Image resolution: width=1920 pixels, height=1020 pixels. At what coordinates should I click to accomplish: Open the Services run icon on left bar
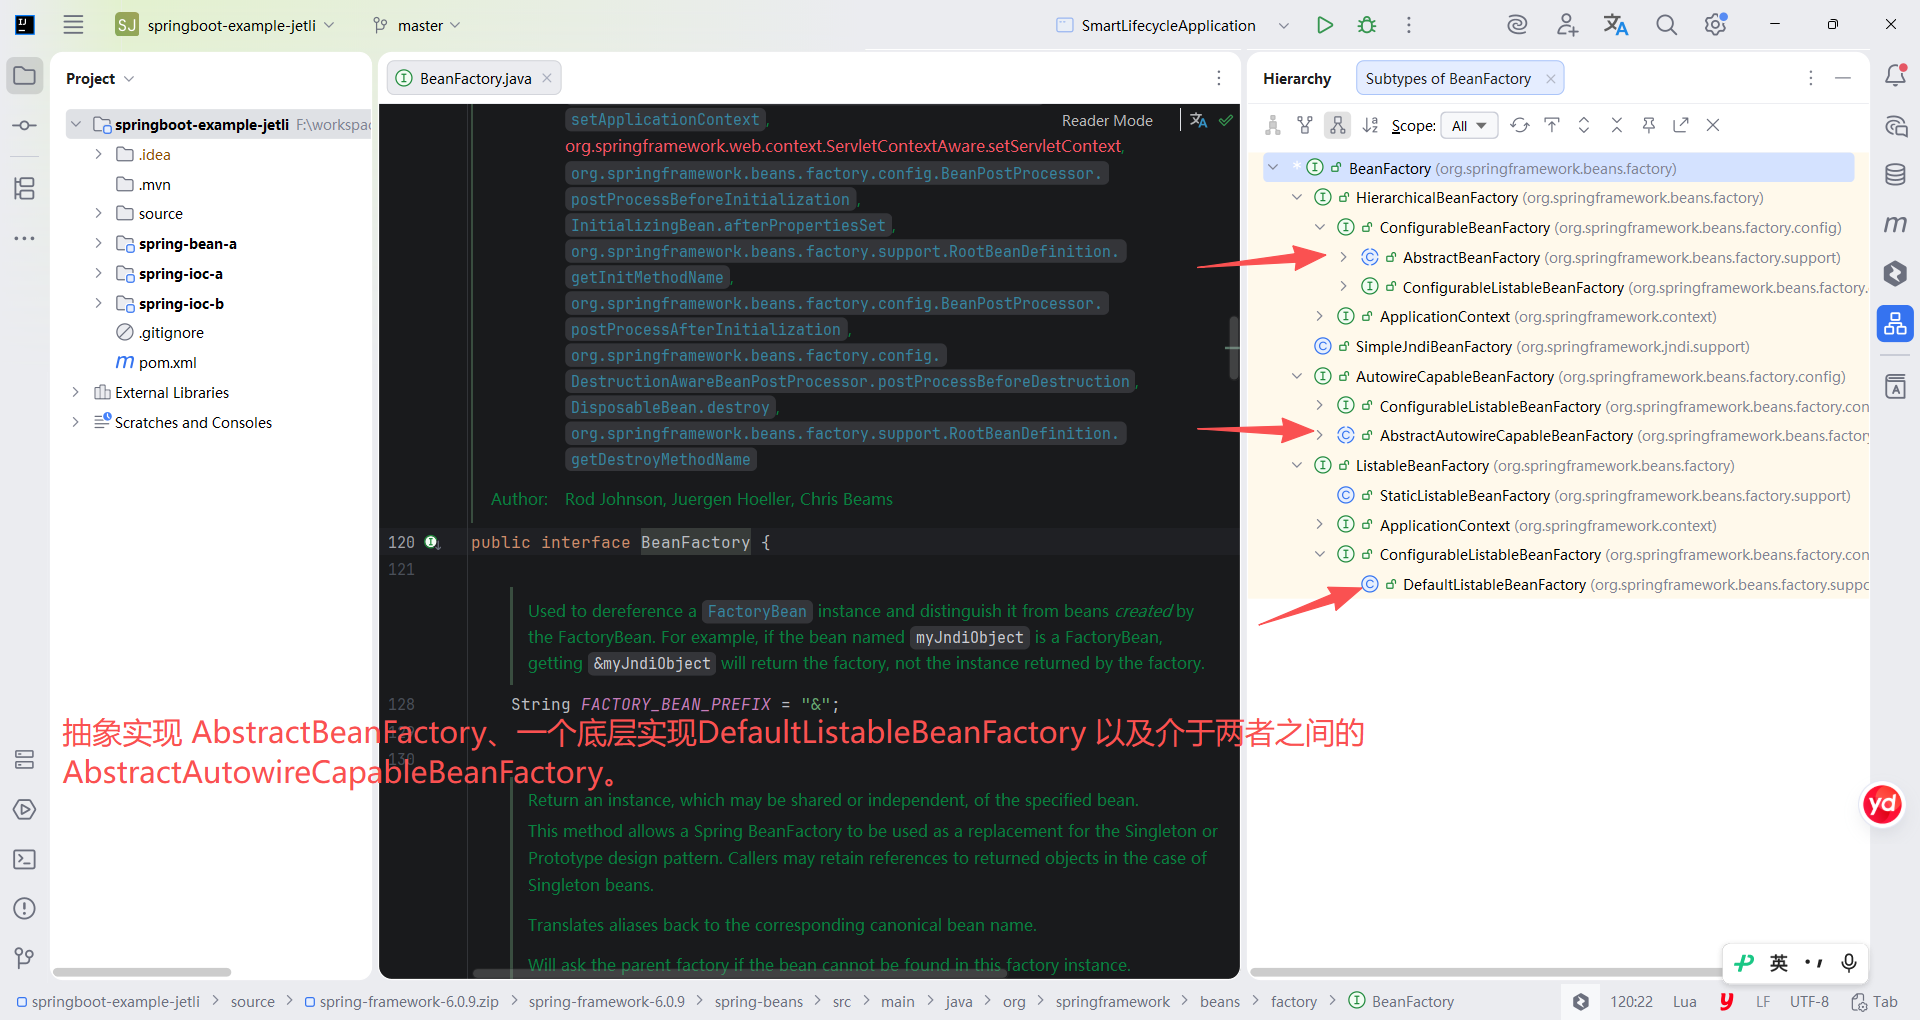(25, 809)
